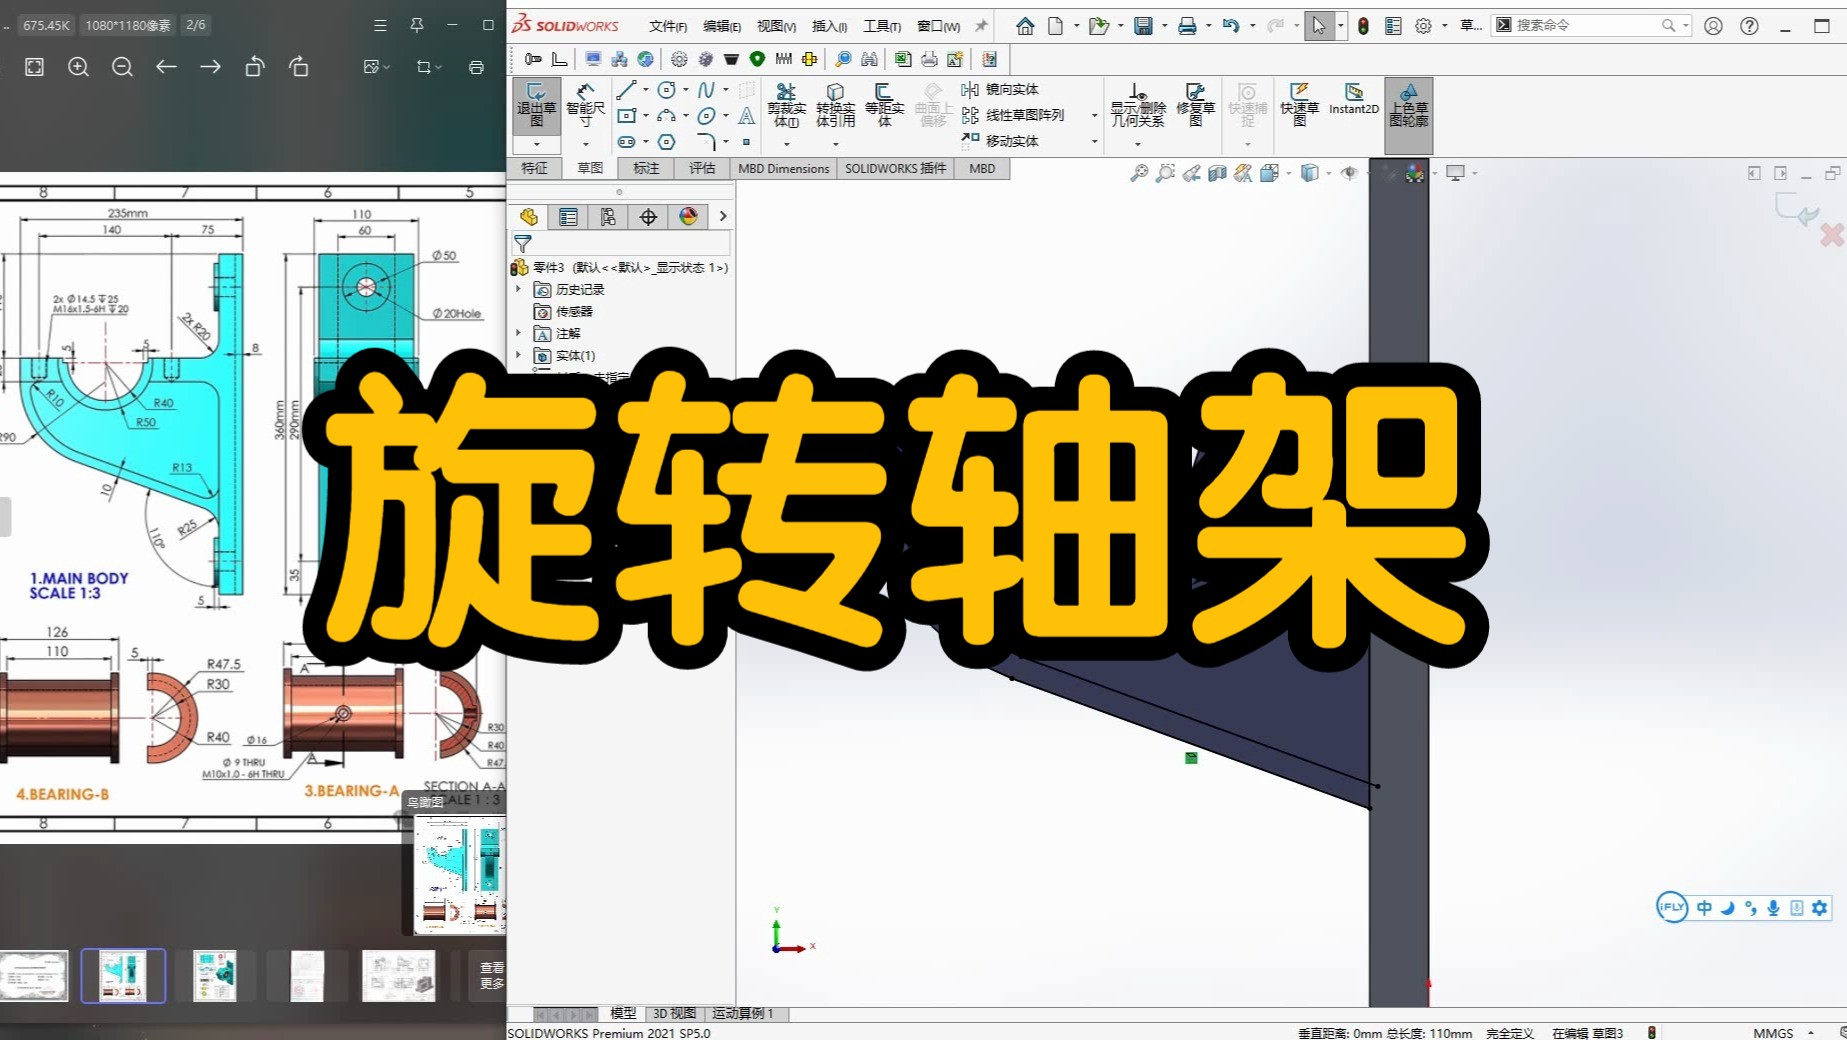Expand the Exit Sketch dropdown arrow

[536, 144]
